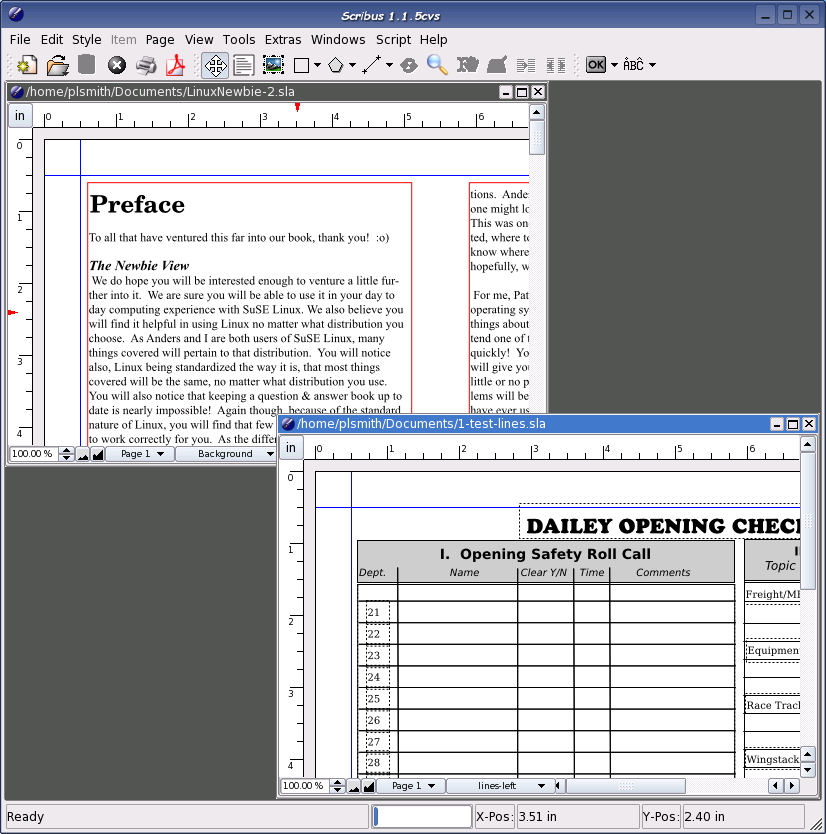Select the Insert Picture frame tool
Viewport: 826px width, 834px height.
[x=272, y=66]
